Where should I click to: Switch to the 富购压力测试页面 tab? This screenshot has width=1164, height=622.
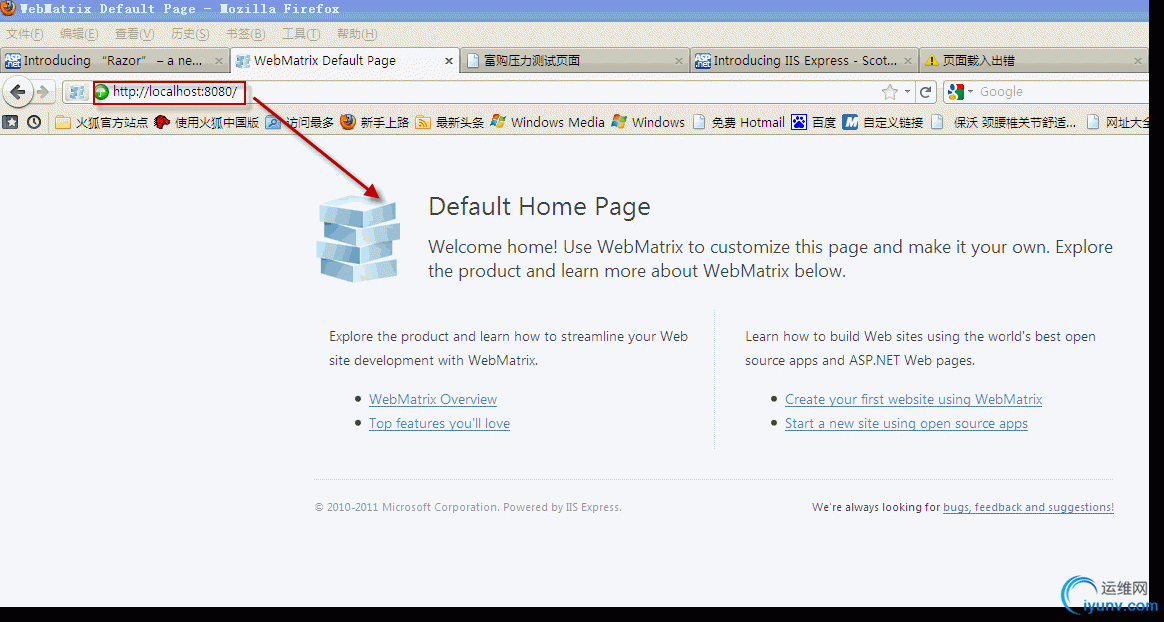pyautogui.click(x=575, y=61)
